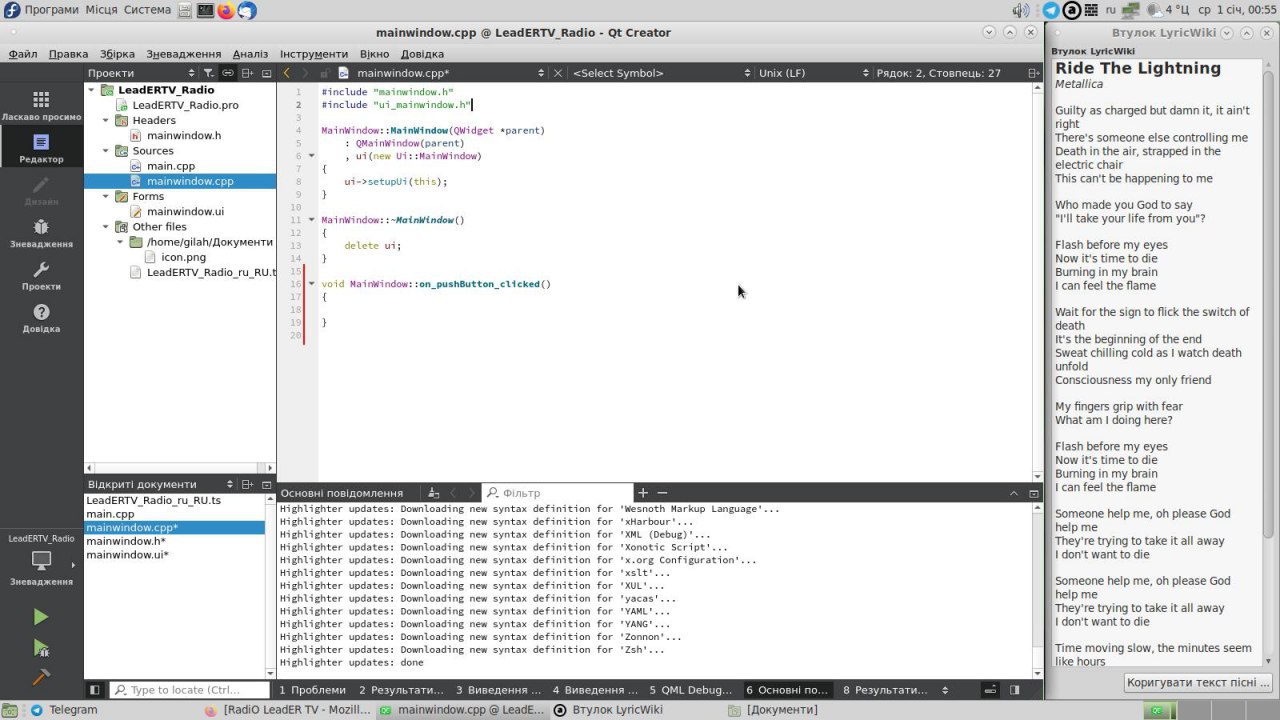Click the Фільтр filter input field

pos(557,493)
